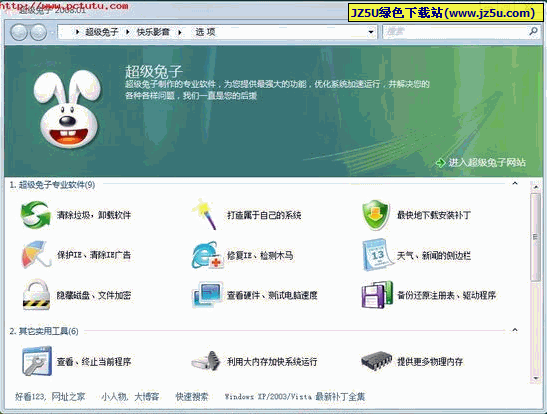Open the Windows XP/2003/Vista 最新补丁全集 link
This screenshot has height=414, width=547.
coord(295,397)
